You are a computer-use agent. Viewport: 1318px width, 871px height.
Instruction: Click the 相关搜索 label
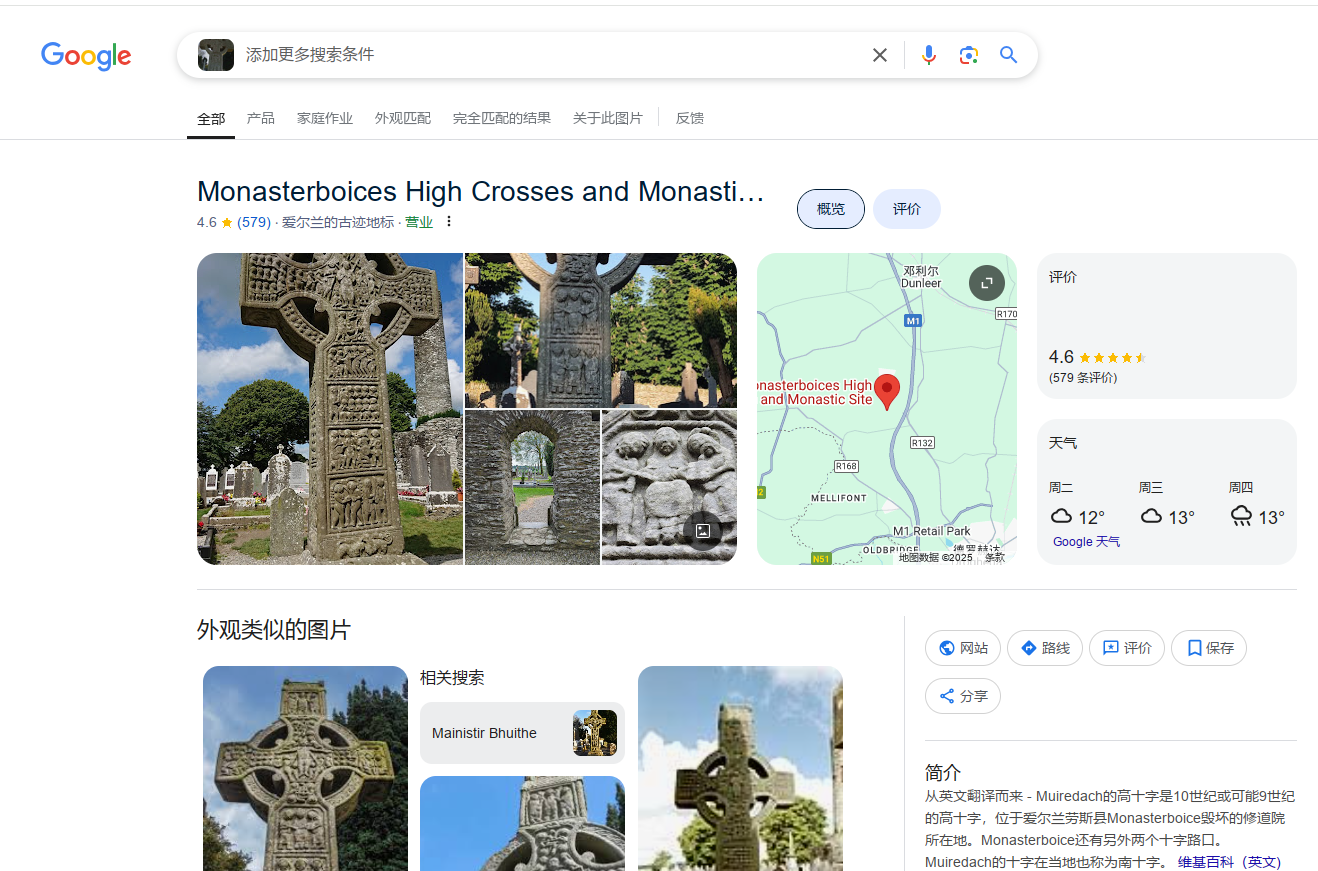452,678
